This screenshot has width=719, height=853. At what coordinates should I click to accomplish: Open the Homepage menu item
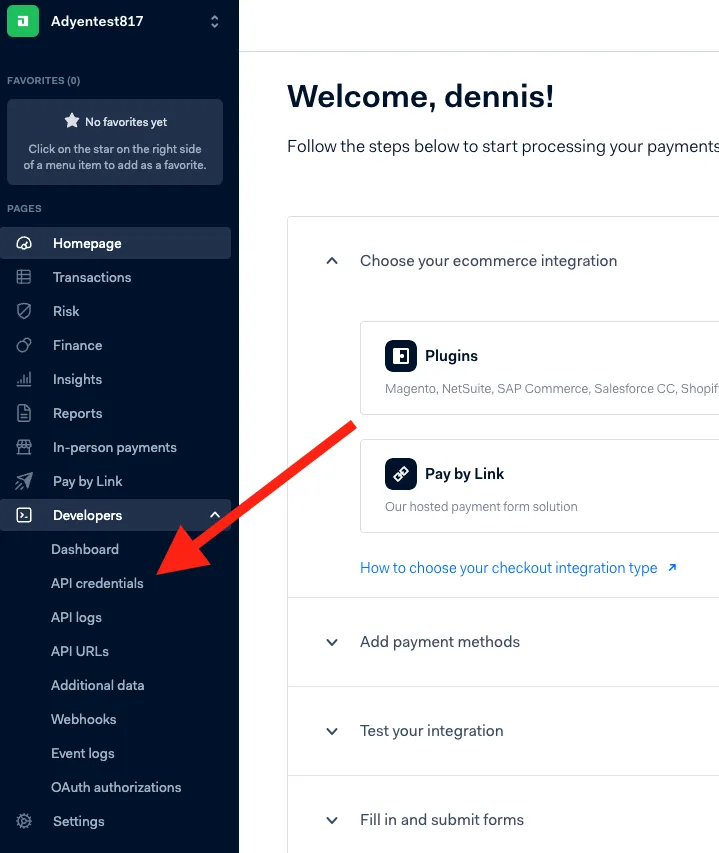115,243
